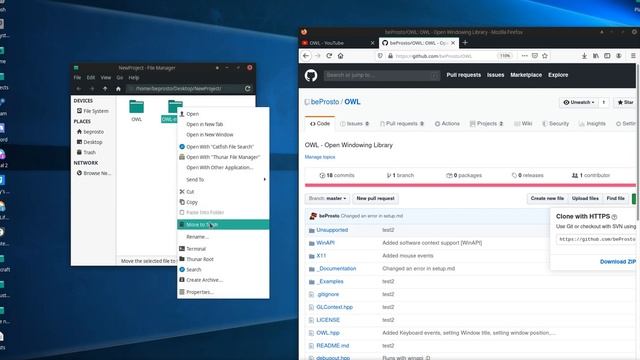The width and height of the screenshot is (640, 360).
Task: Choose Open With Catfish File Search
Action: click(x=223, y=147)
